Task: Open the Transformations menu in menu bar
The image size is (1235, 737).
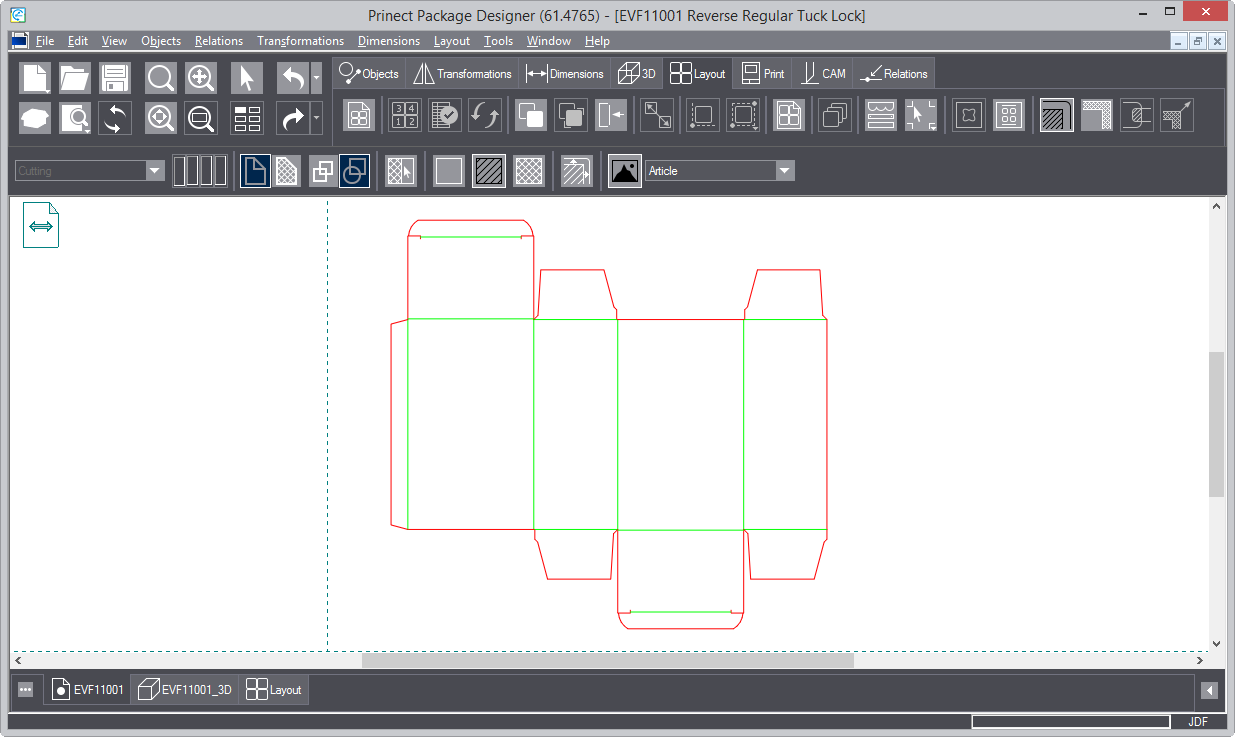Action: [x=300, y=41]
